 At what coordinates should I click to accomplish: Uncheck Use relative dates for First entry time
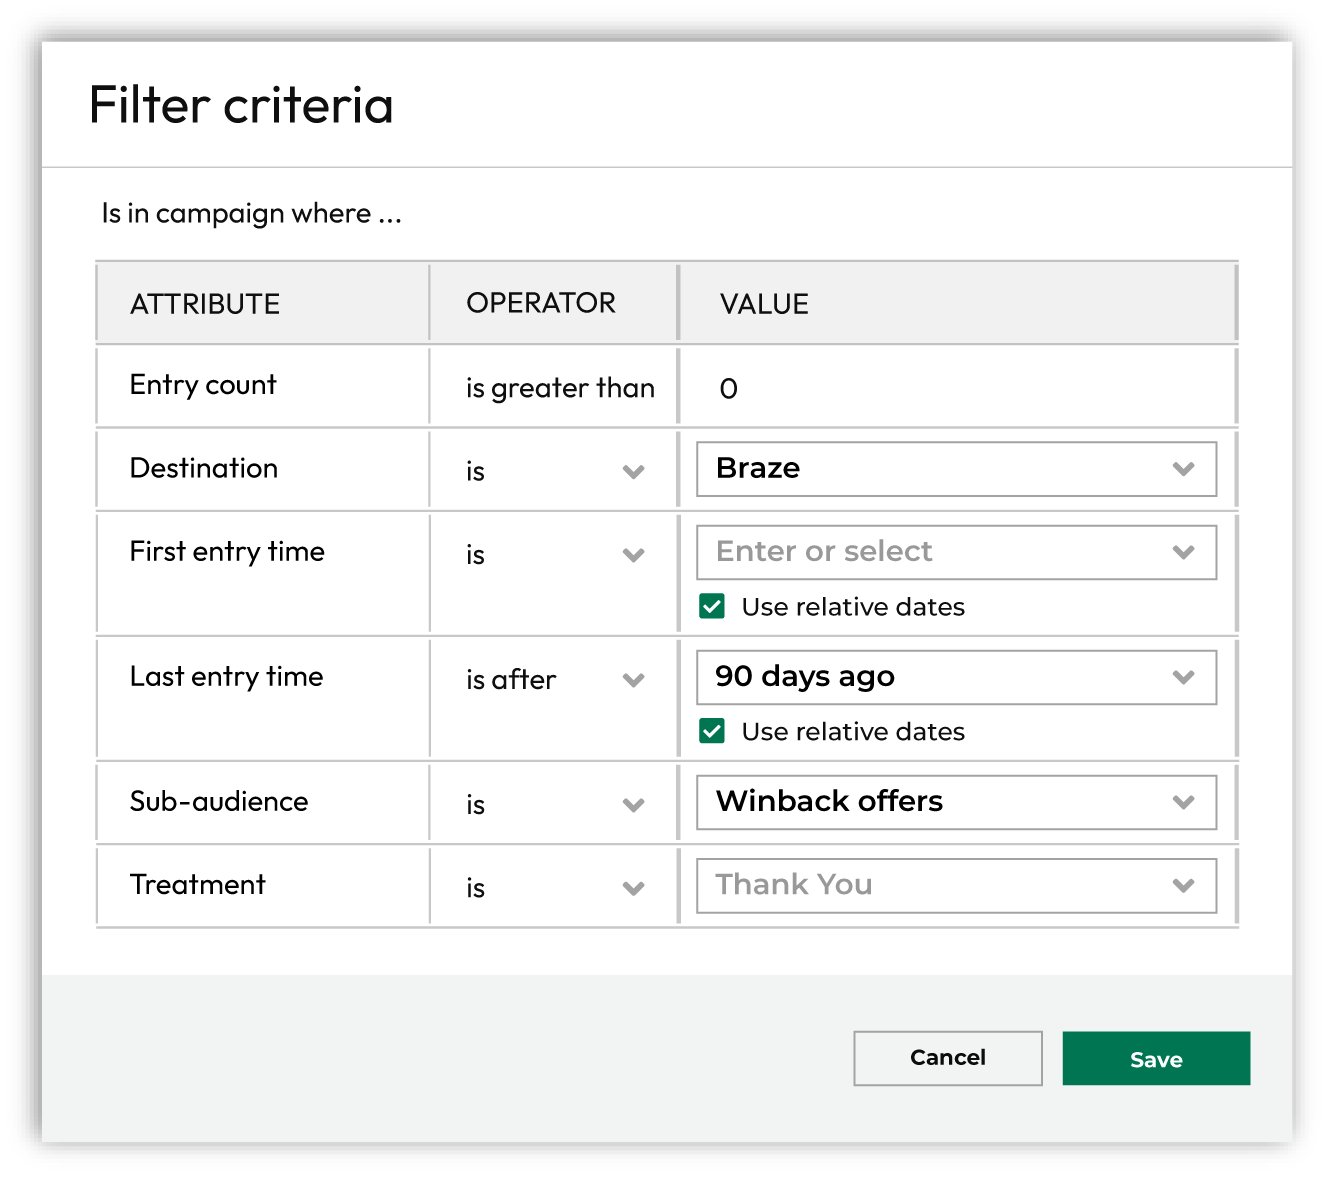[x=712, y=607]
